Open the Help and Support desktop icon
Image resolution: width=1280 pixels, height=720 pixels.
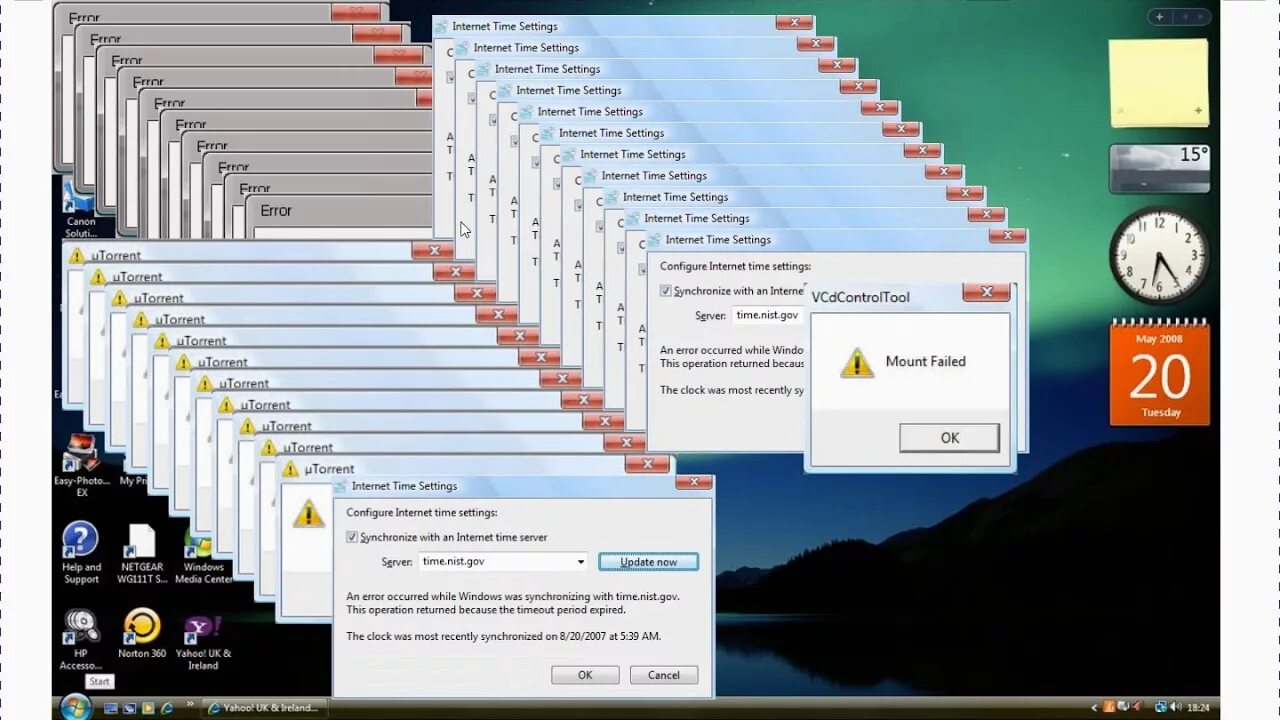click(x=81, y=553)
